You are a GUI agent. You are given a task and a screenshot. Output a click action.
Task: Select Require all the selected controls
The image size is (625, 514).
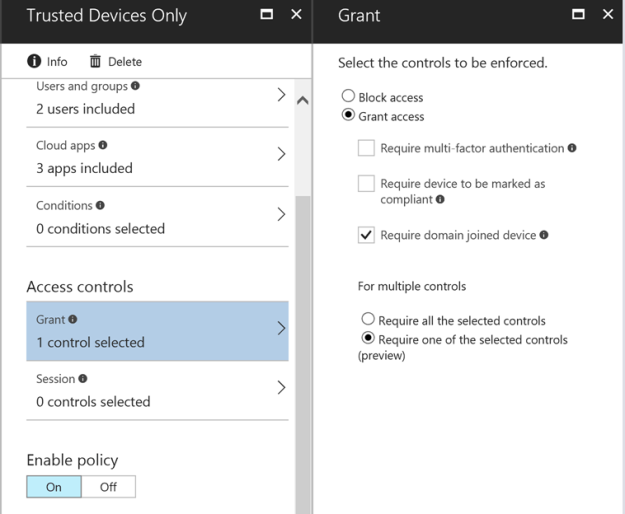tap(368, 320)
